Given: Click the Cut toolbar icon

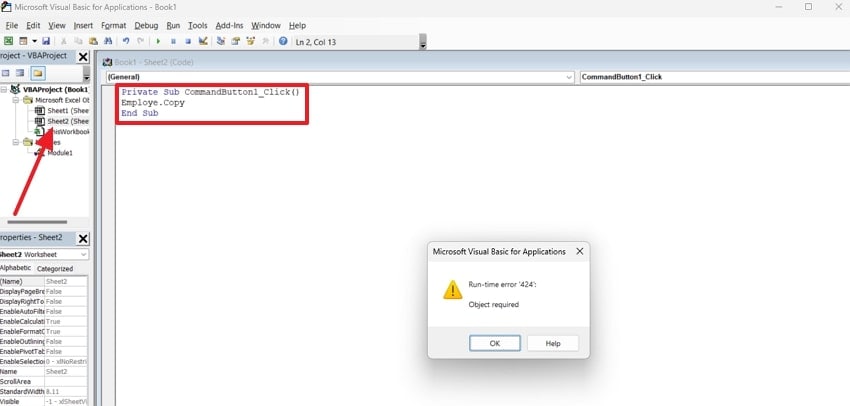Looking at the screenshot, I should tap(63, 41).
